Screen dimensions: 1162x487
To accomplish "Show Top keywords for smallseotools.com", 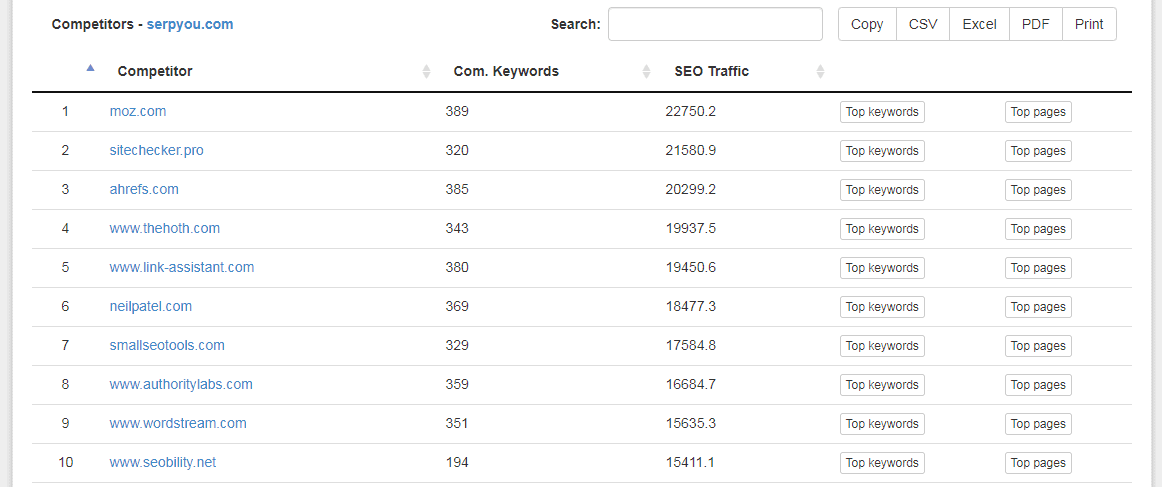I will coord(882,345).
